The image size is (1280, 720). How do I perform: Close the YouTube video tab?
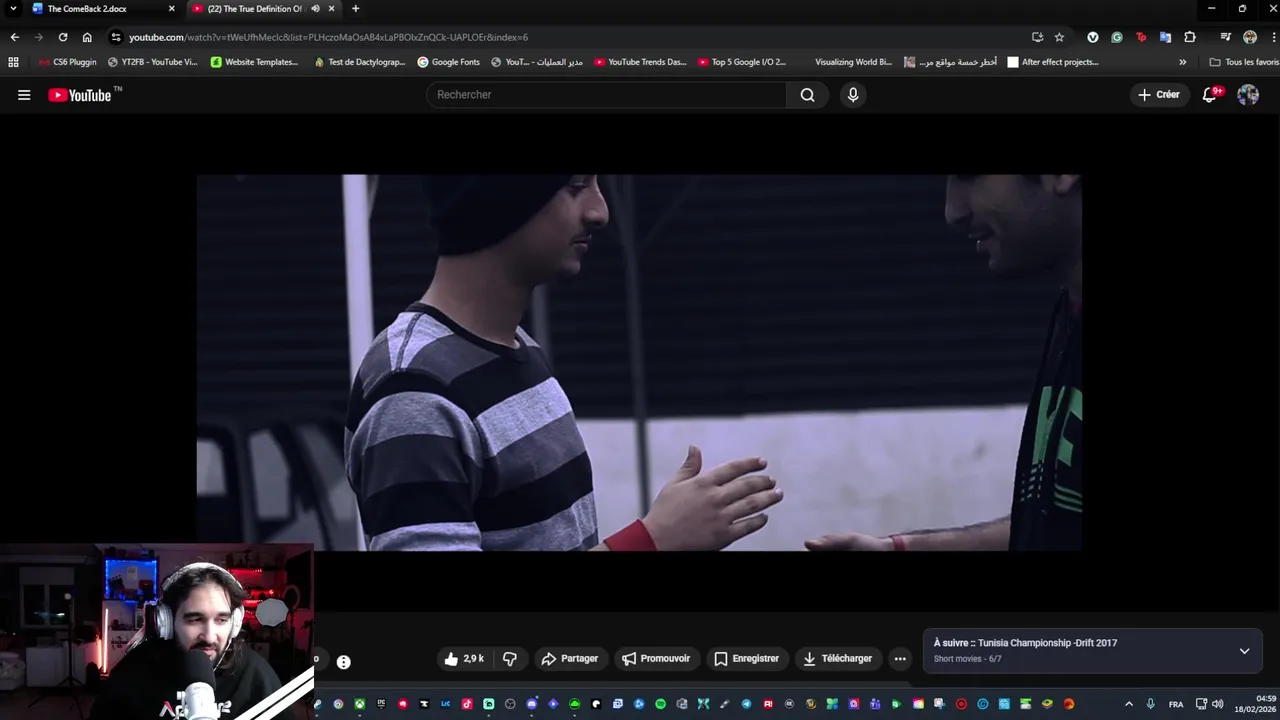331,9
